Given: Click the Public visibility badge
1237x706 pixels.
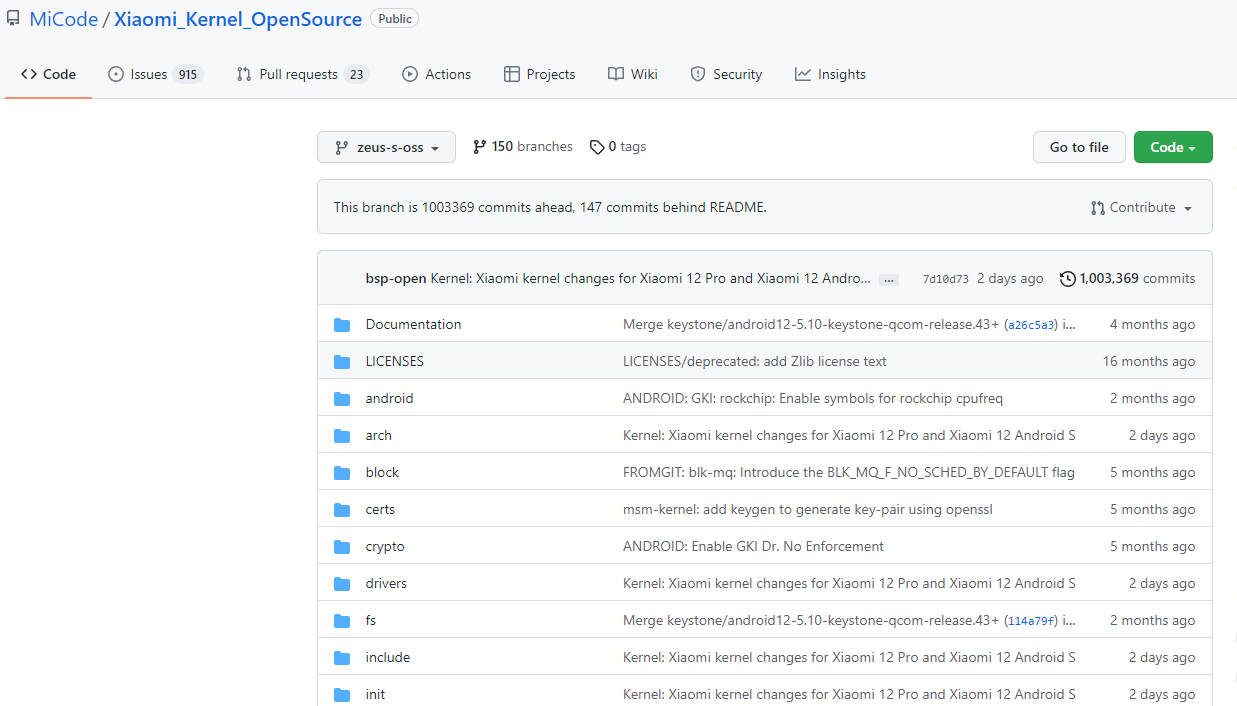Looking at the screenshot, I should point(395,19).
